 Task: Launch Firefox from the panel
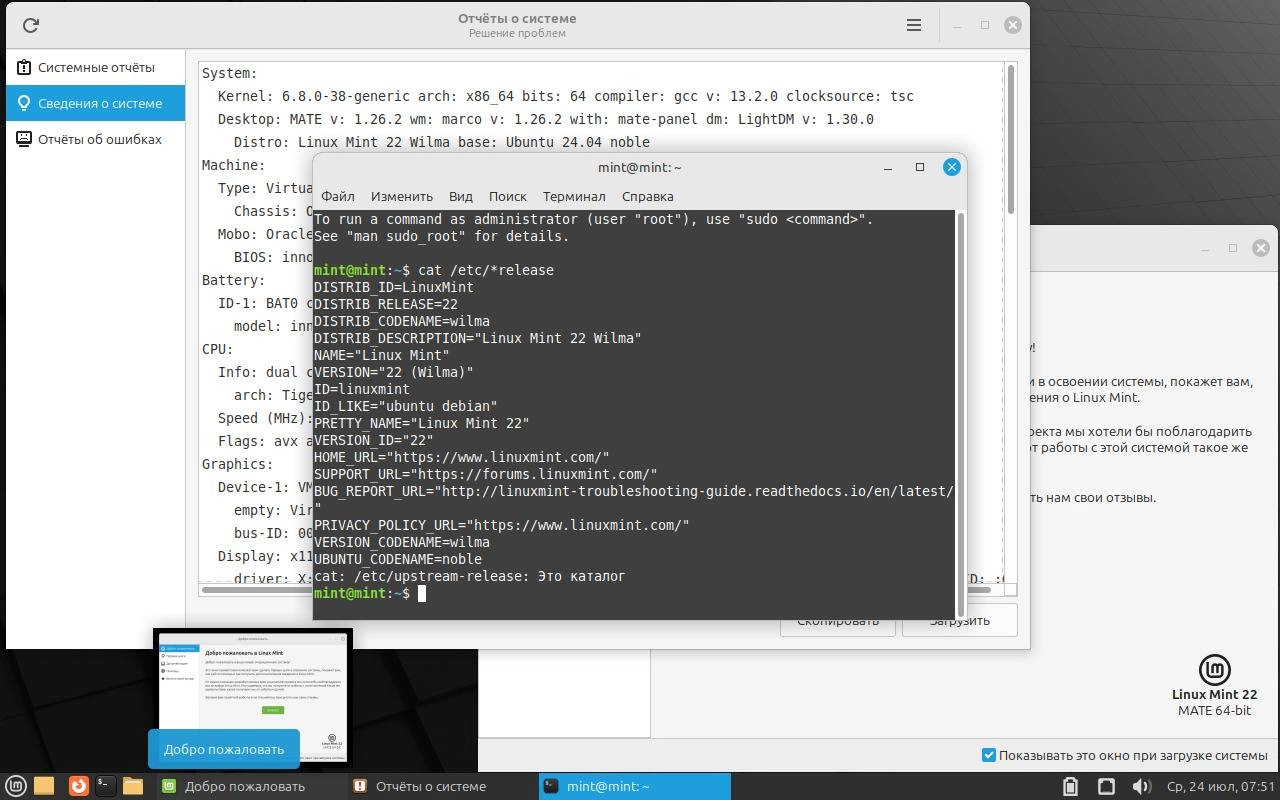(x=78, y=786)
